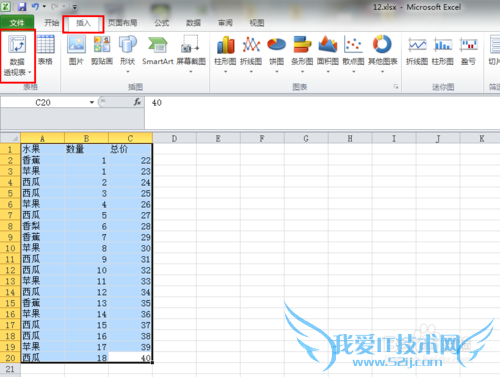Expand the Shapes dropdown arrow
Image resolution: width=500 pixels, height=377 pixels.
pos(128,71)
